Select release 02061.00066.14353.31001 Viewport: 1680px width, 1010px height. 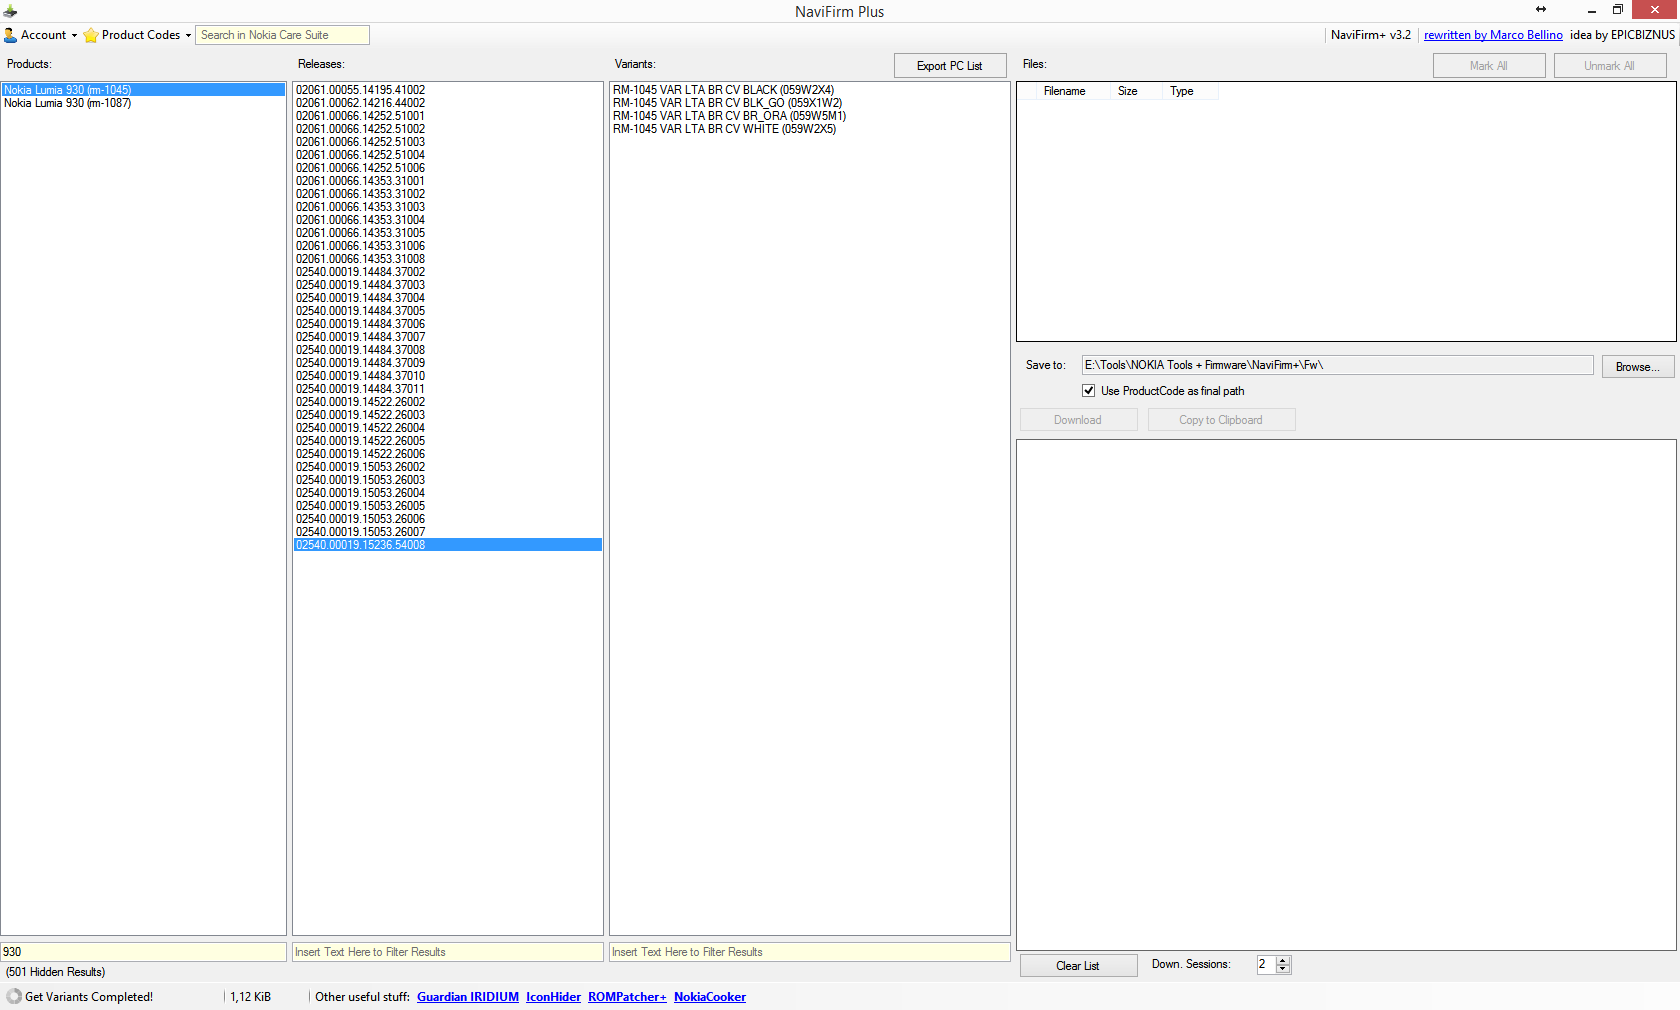tap(447, 181)
